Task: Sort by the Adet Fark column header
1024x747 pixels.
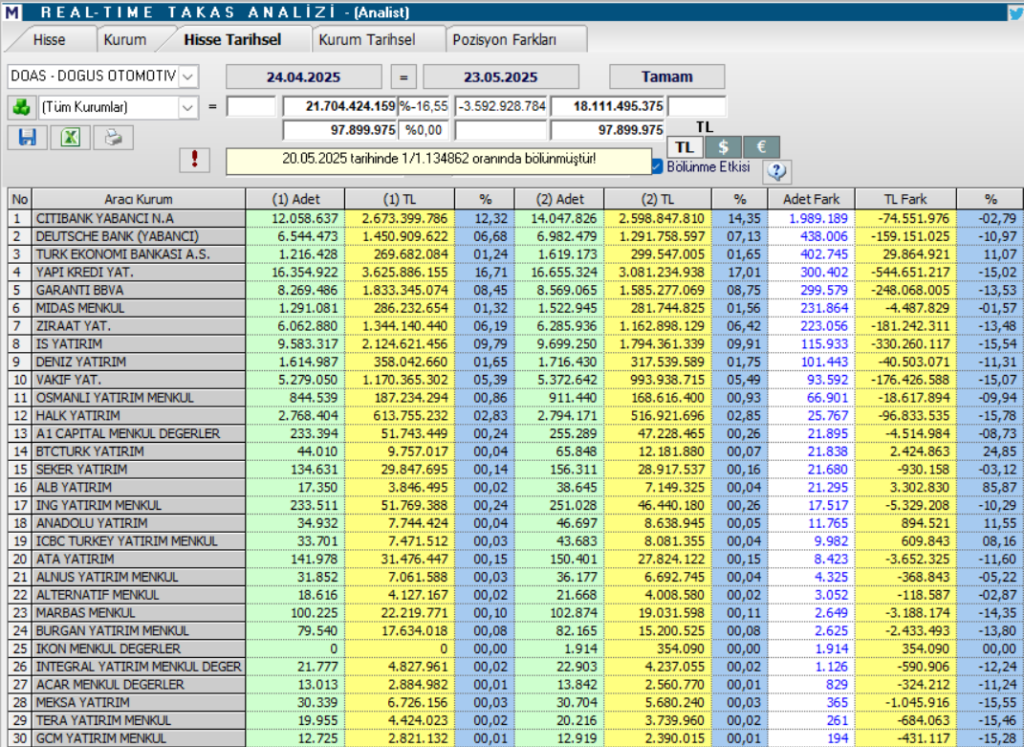Action: (811, 198)
